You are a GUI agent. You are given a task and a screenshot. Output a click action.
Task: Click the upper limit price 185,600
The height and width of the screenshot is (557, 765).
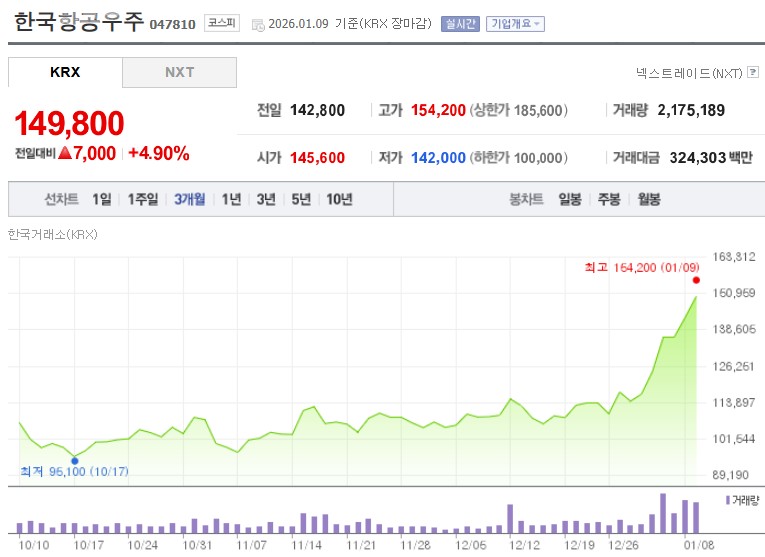[538, 111]
